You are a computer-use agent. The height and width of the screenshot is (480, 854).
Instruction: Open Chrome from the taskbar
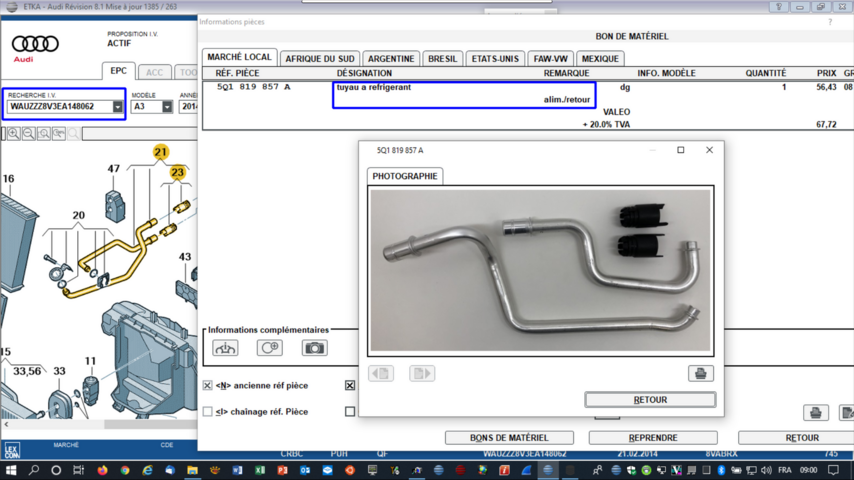click(x=125, y=470)
